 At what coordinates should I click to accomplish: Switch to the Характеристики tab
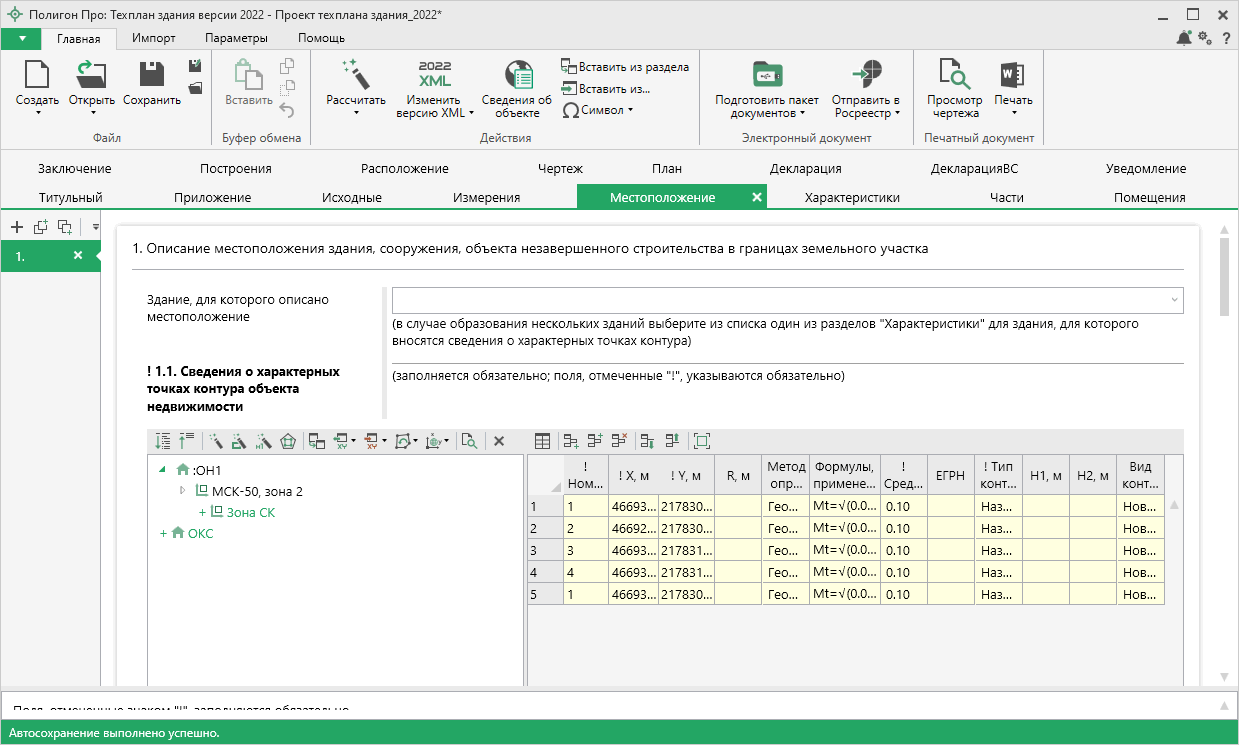[x=852, y=197]
